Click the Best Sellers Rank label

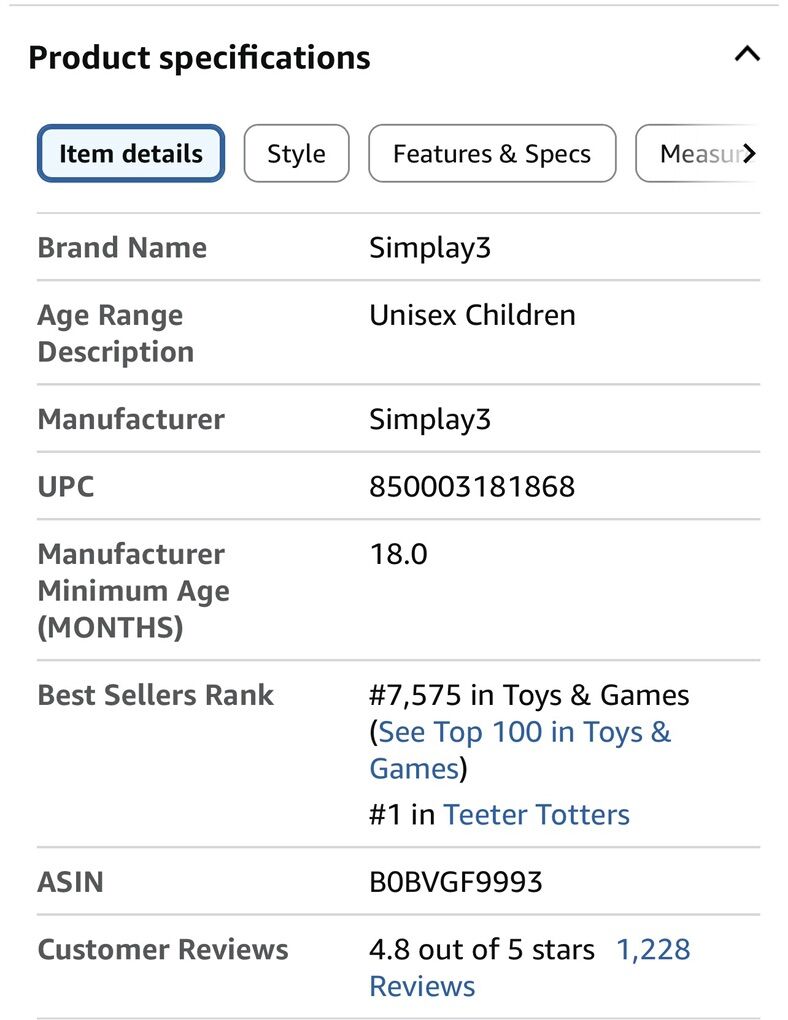point(155,695)
